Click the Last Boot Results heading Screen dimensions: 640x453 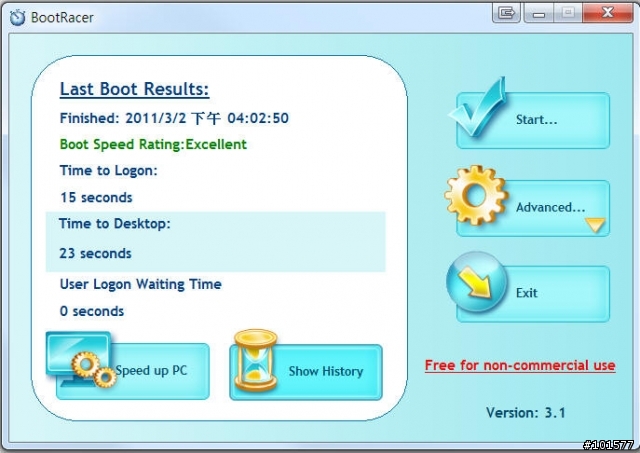[x=134, y=89]
